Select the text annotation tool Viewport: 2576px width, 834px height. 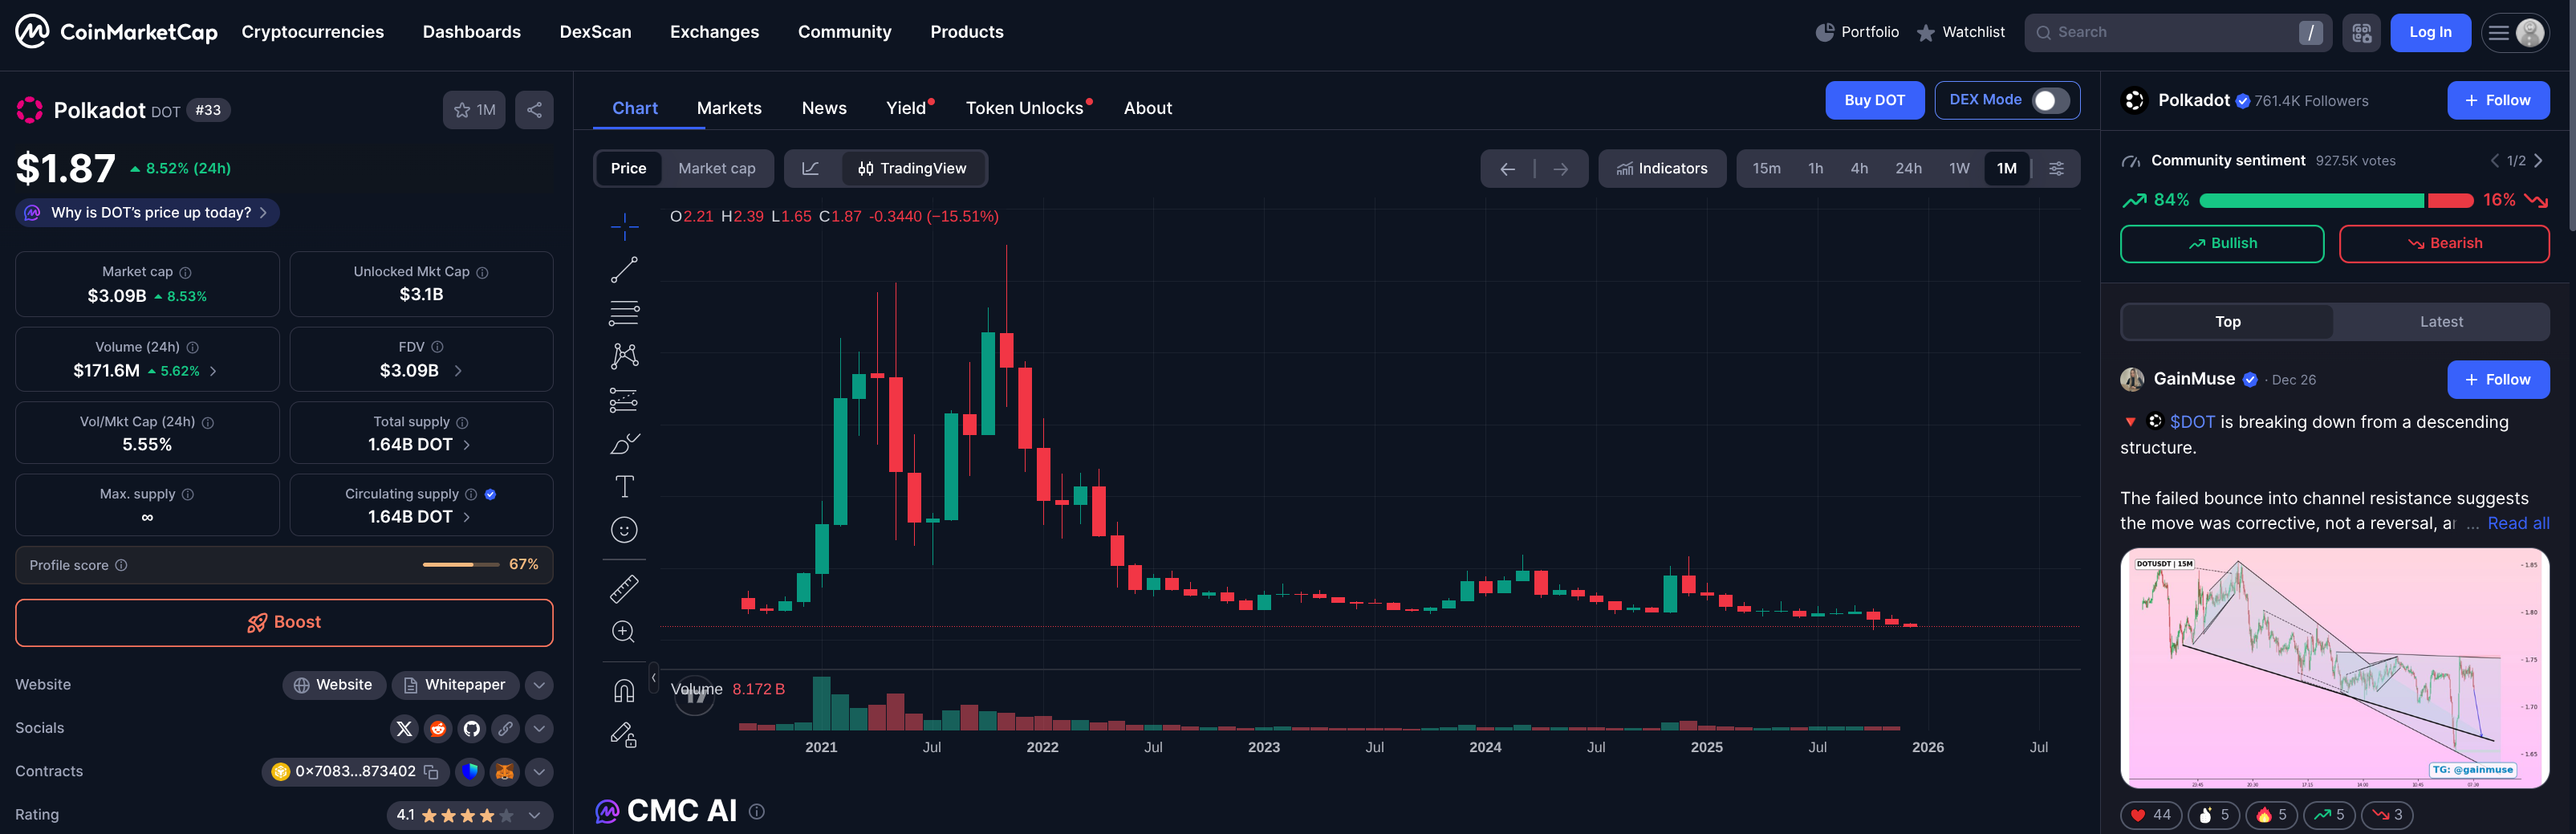pos(624,486)
